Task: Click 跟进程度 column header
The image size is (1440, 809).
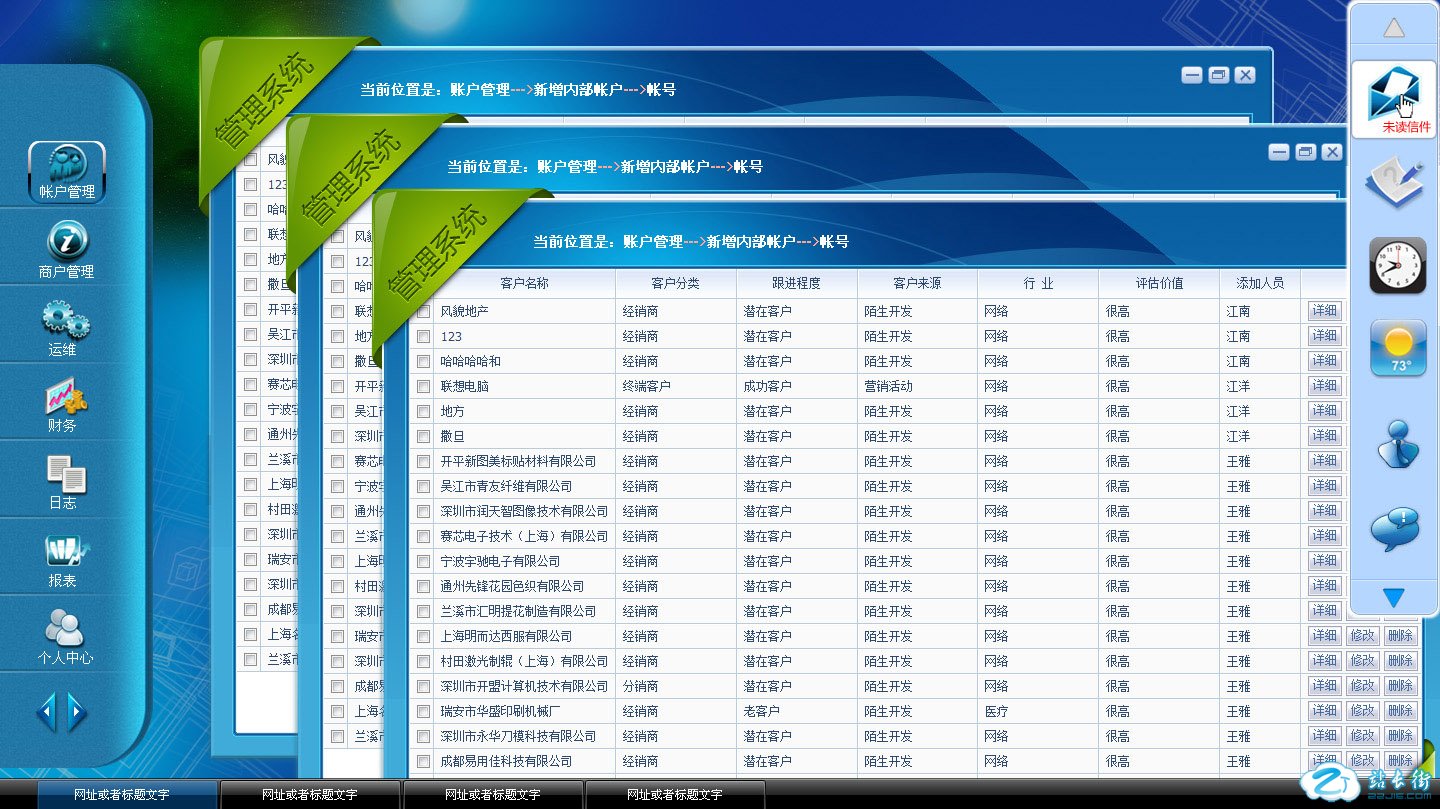Action: pyautogui.click(x=796, y=284)
